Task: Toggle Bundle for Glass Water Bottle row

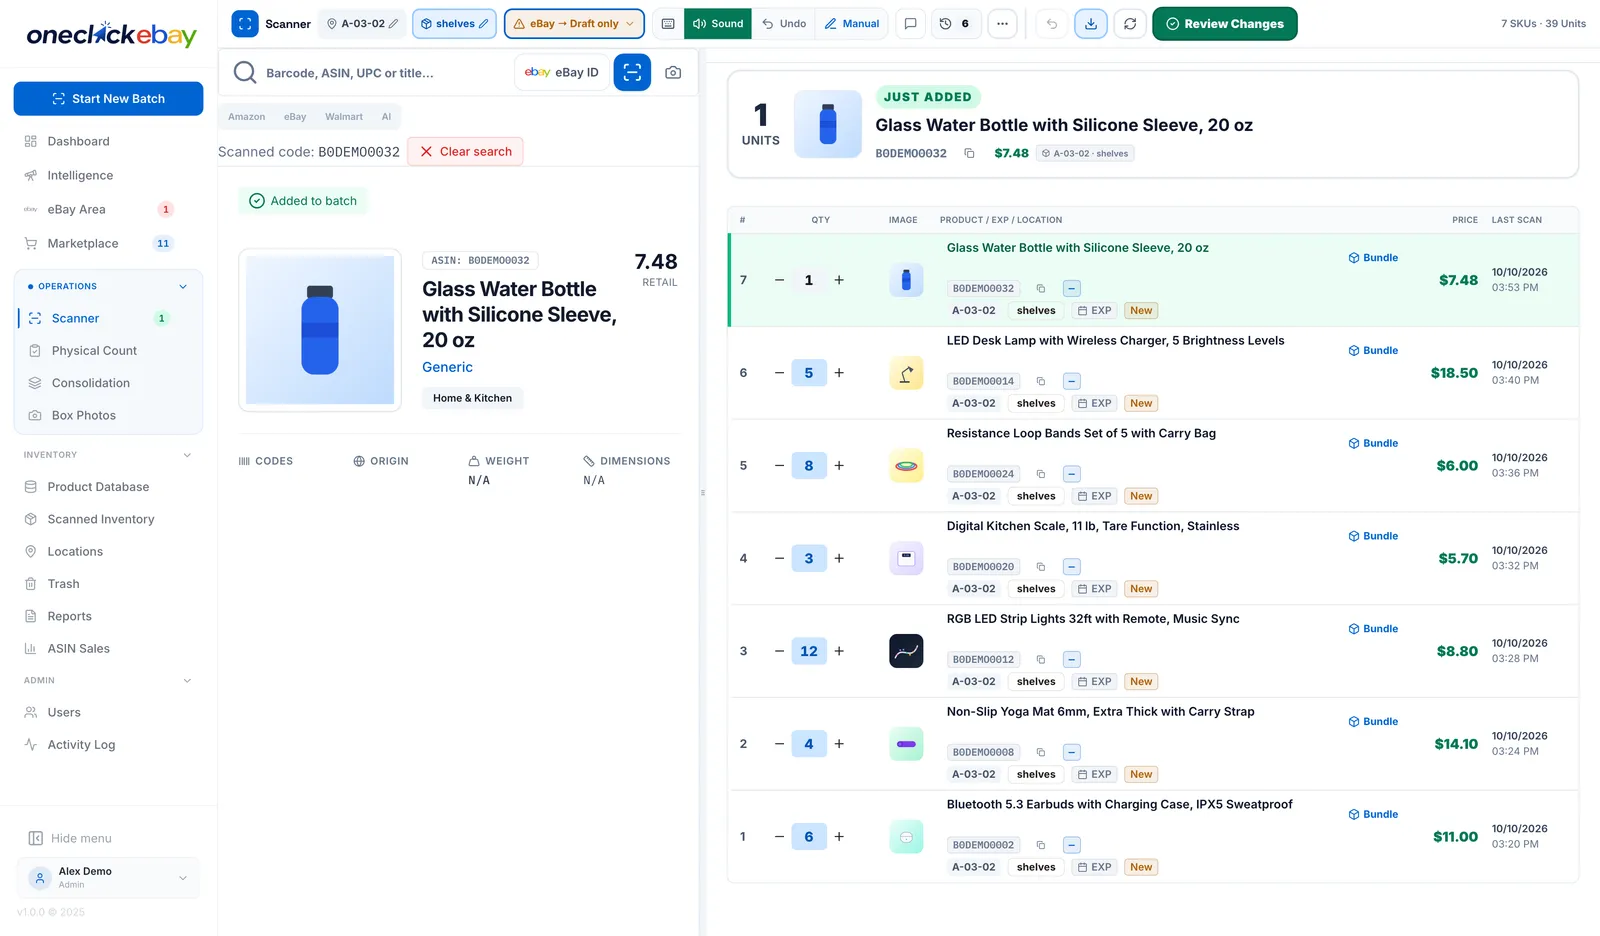Action: pos(1373,258)
